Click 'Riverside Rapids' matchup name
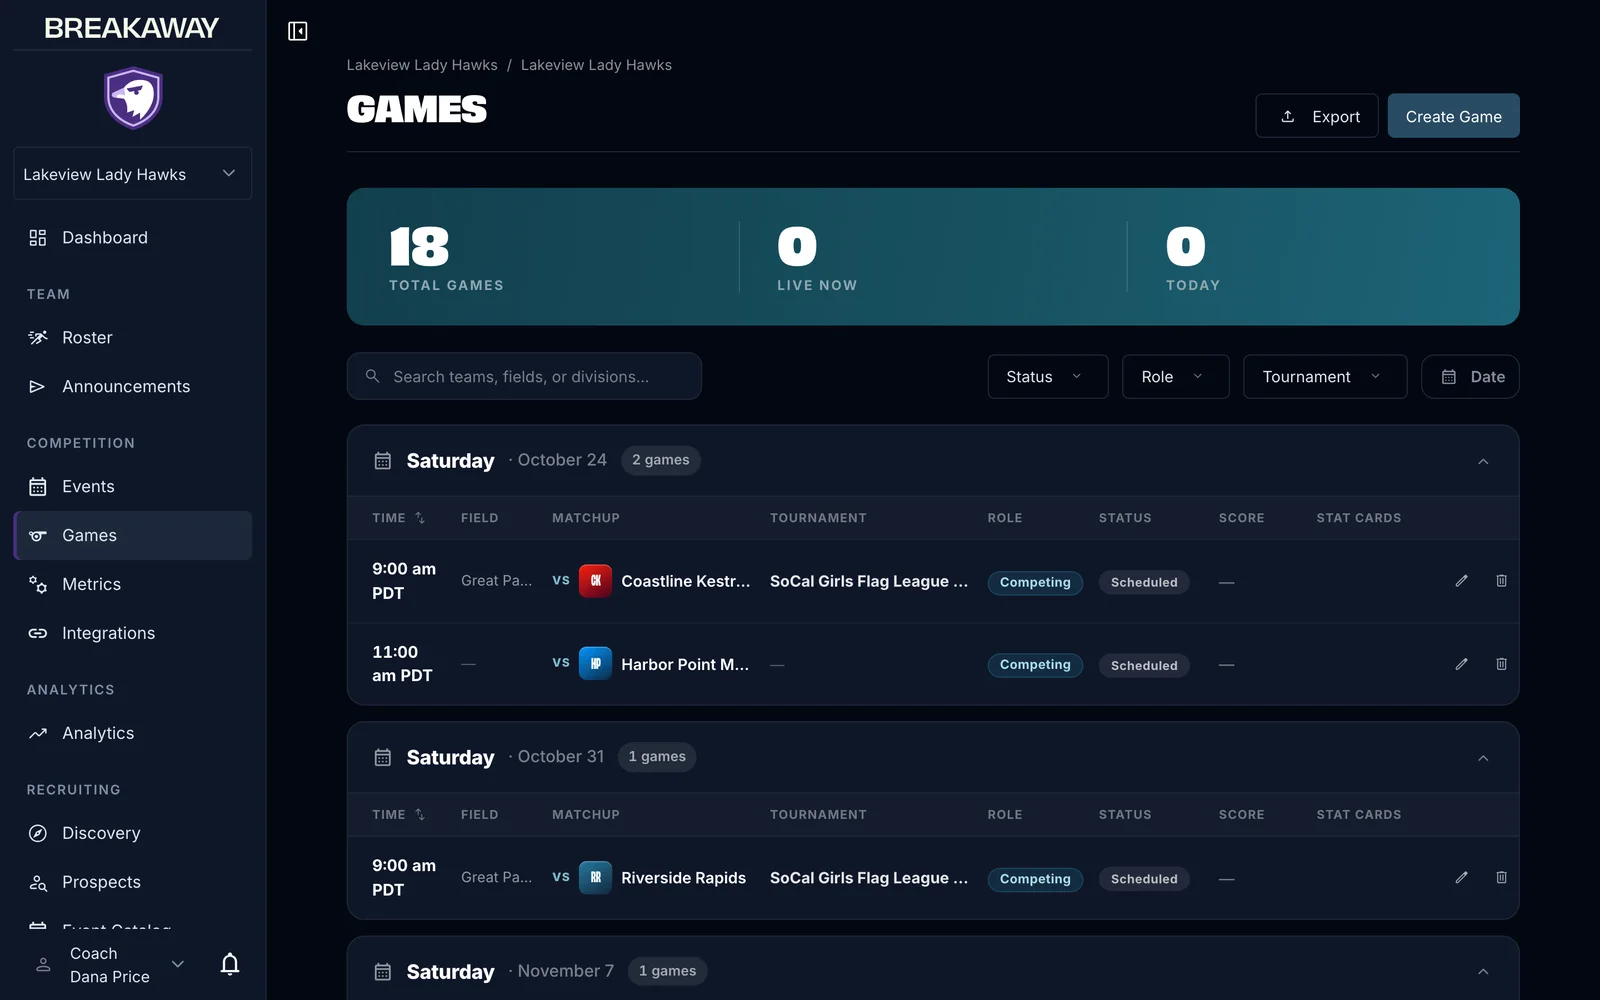The image size is (1600, 1000). 684,878
